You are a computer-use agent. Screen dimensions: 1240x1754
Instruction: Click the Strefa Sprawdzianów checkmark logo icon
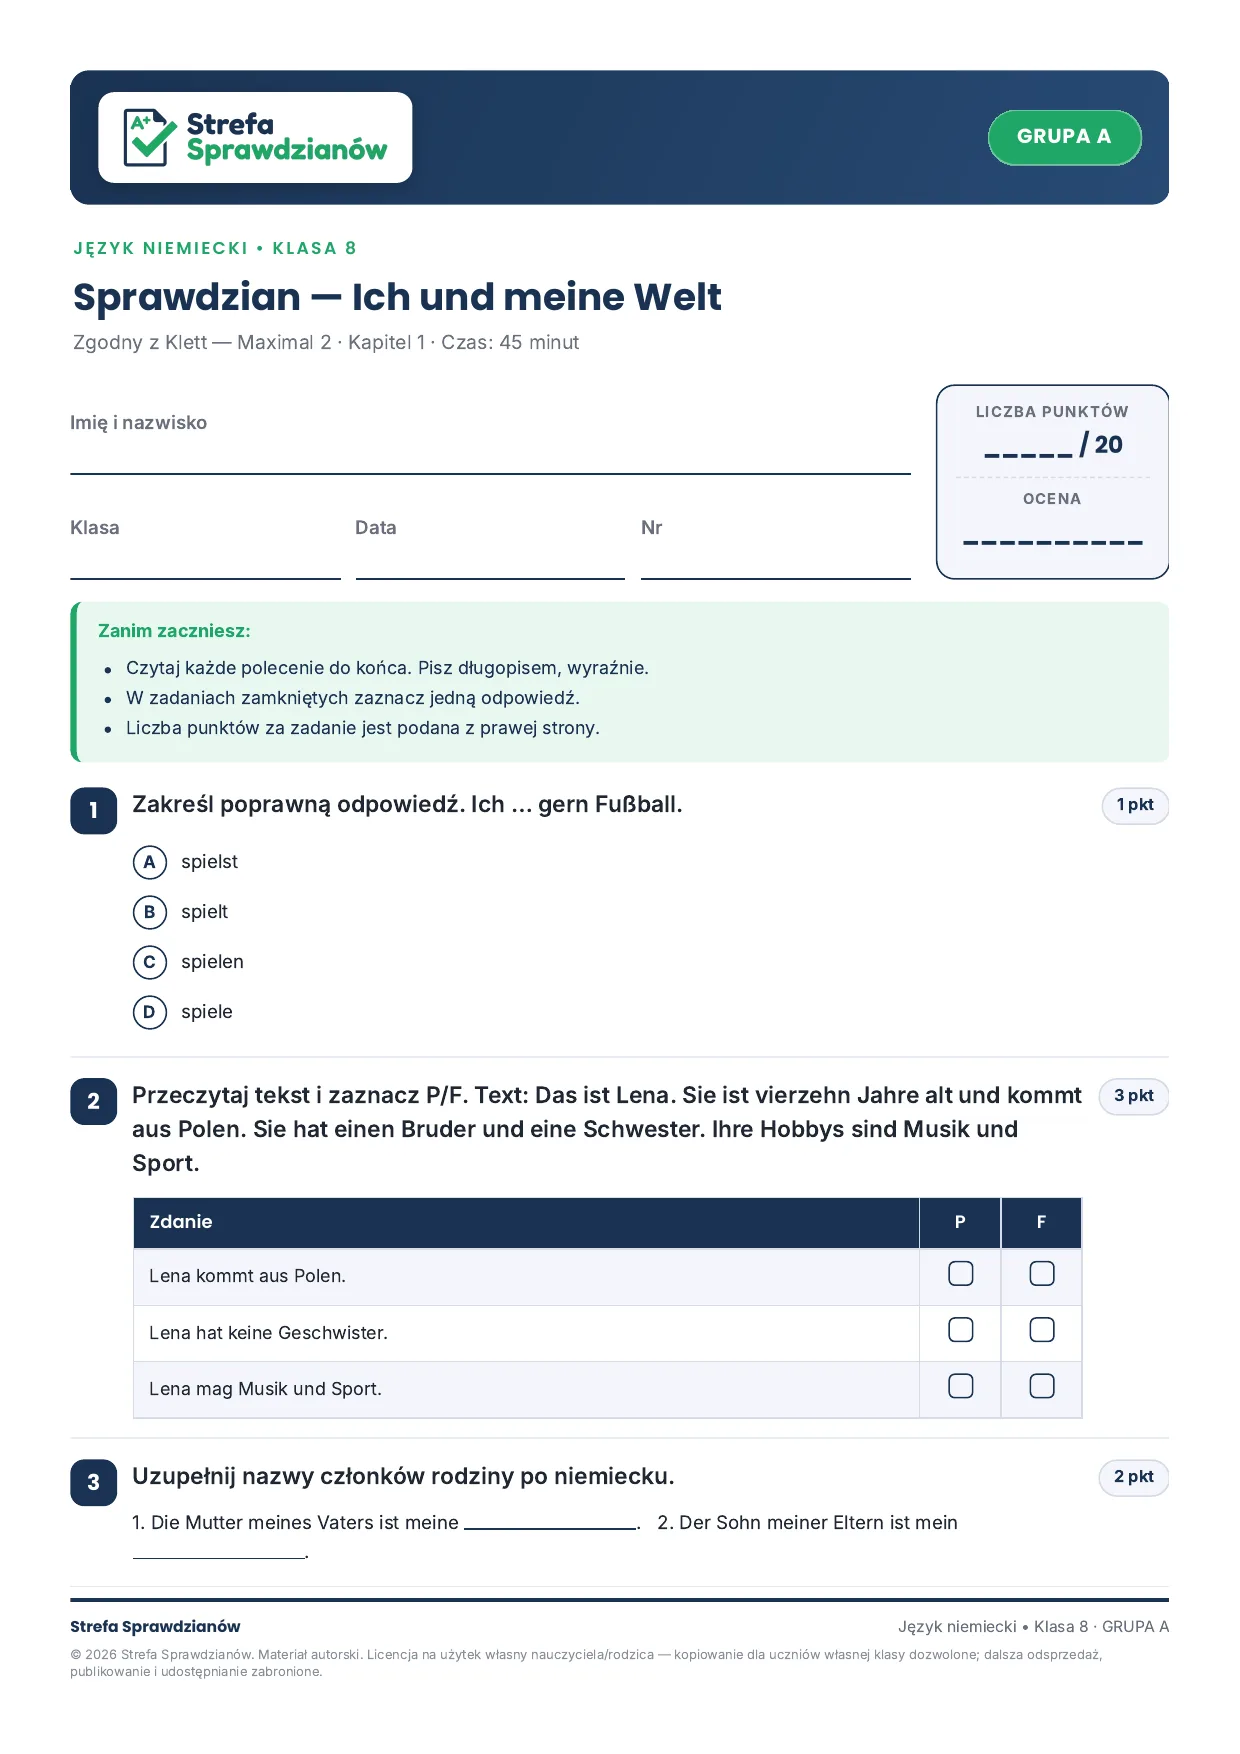point(149,137)
